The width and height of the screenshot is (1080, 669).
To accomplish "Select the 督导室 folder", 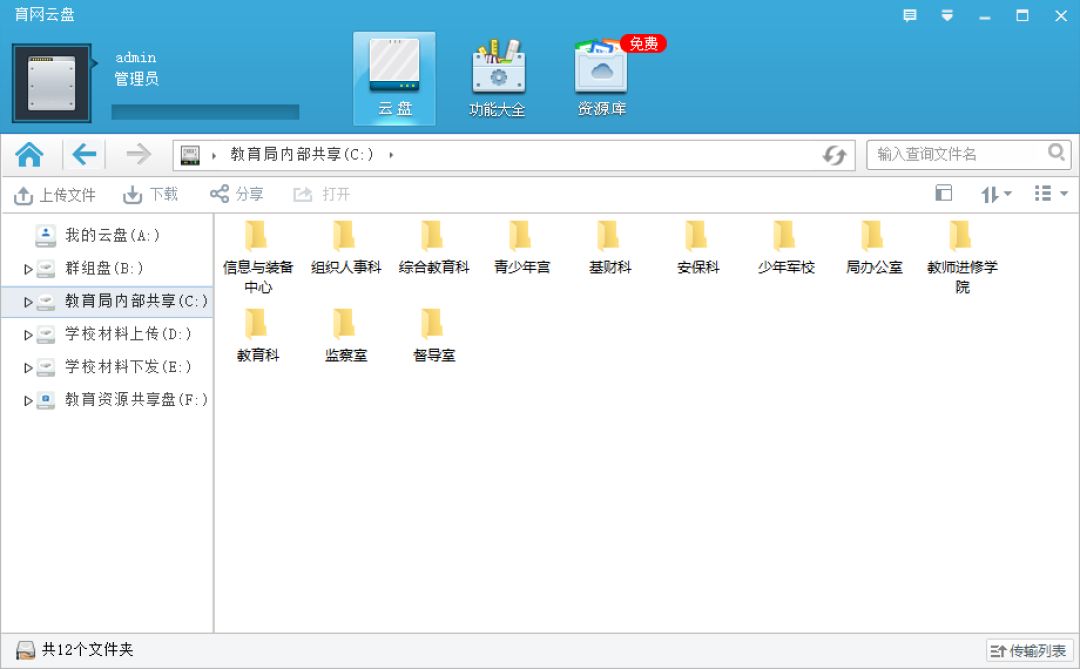I will pyautogui.click(x=434, y=336).
